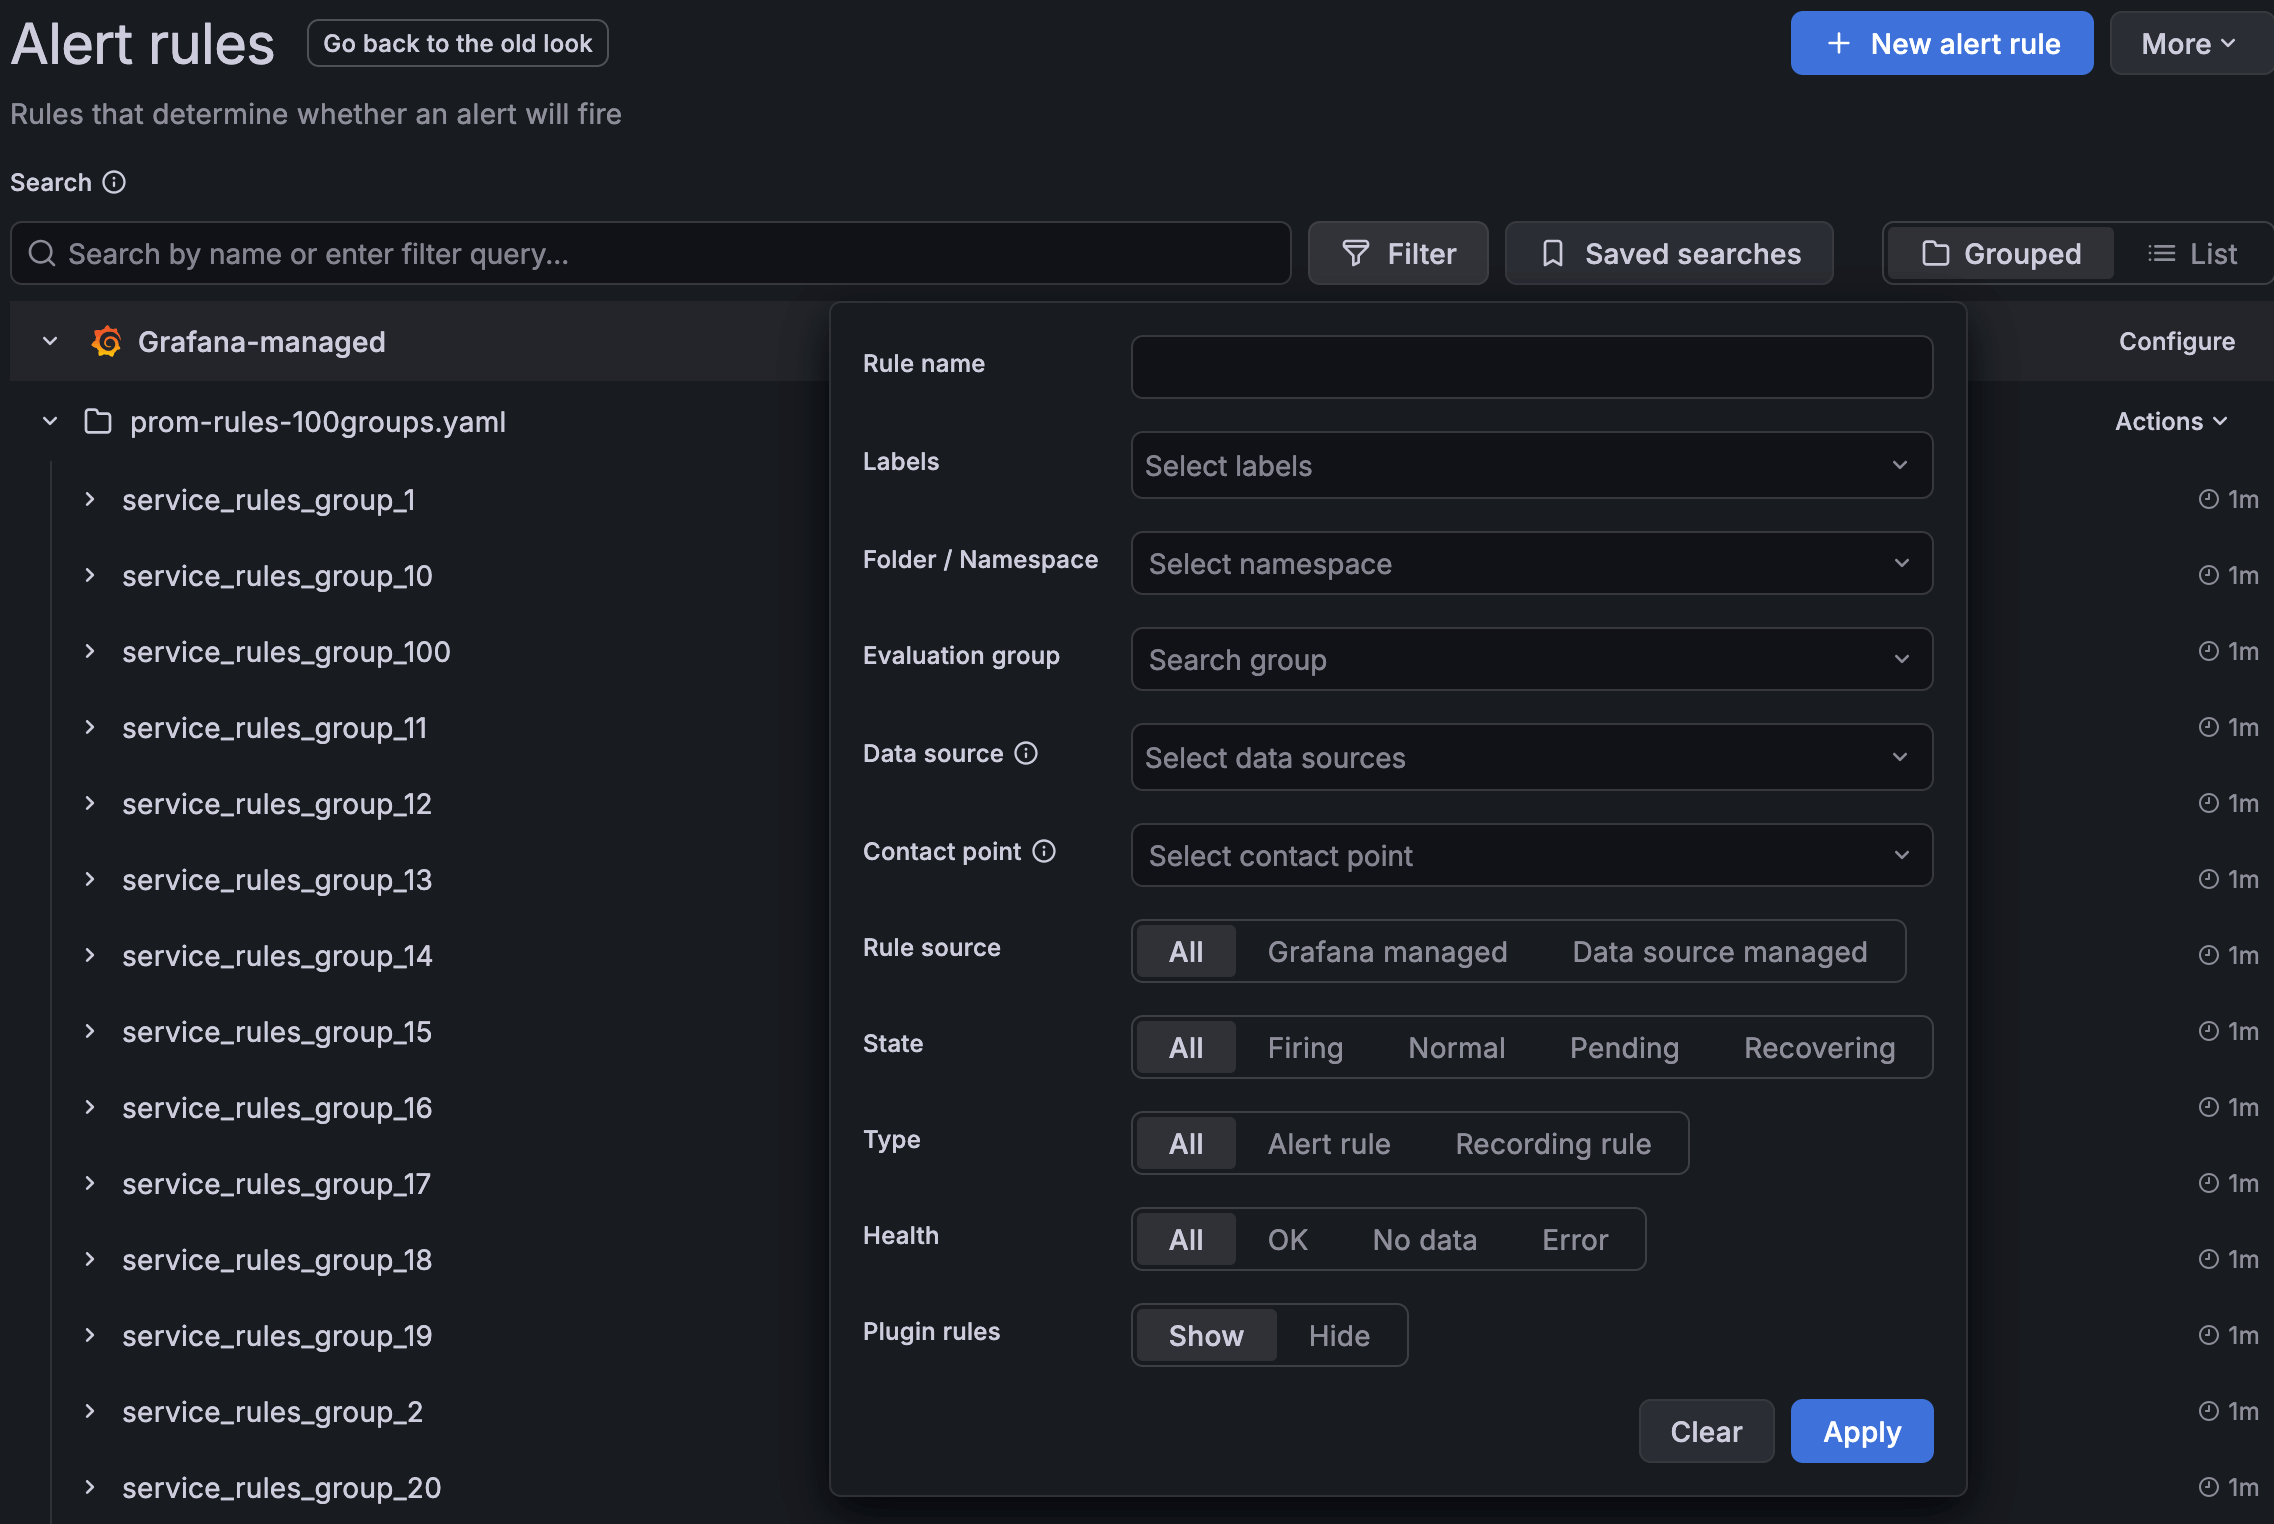Image resolution: width=2274 pixels, height=1524 pixels.
Task: Select the Firing state filter
Action: coord(1304,1047)
